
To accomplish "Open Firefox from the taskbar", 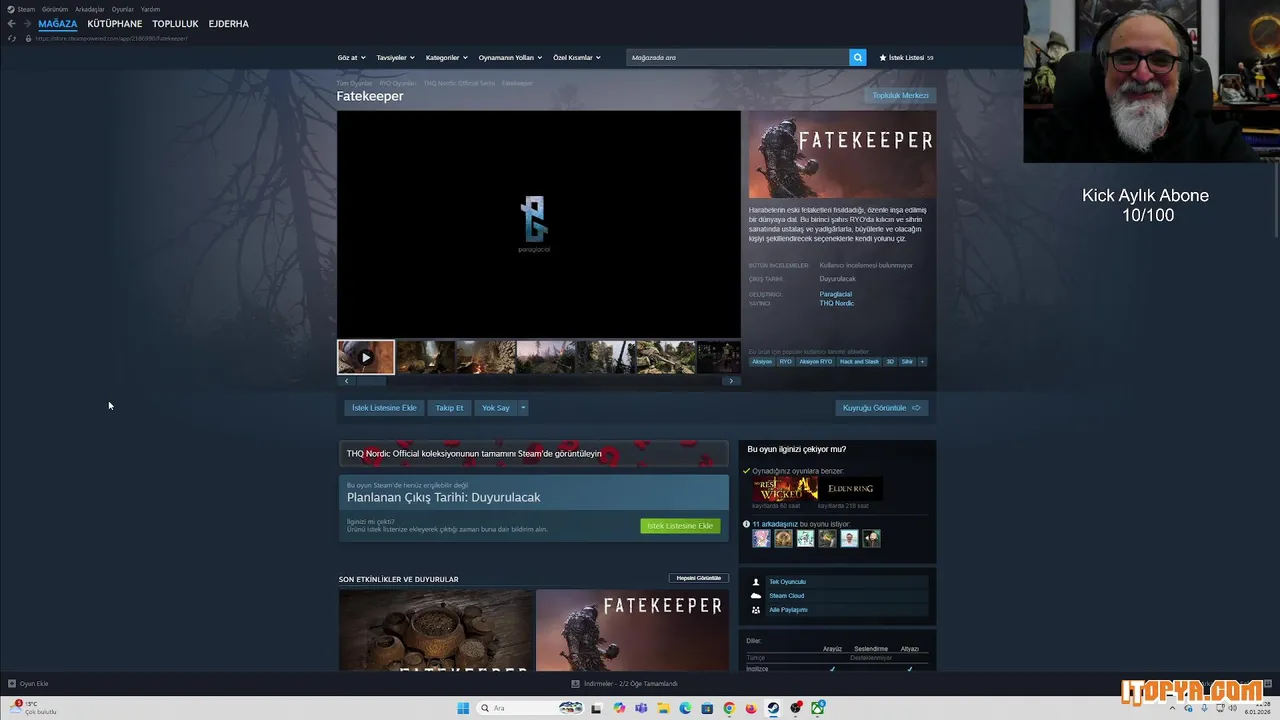I will click(751, 708).
